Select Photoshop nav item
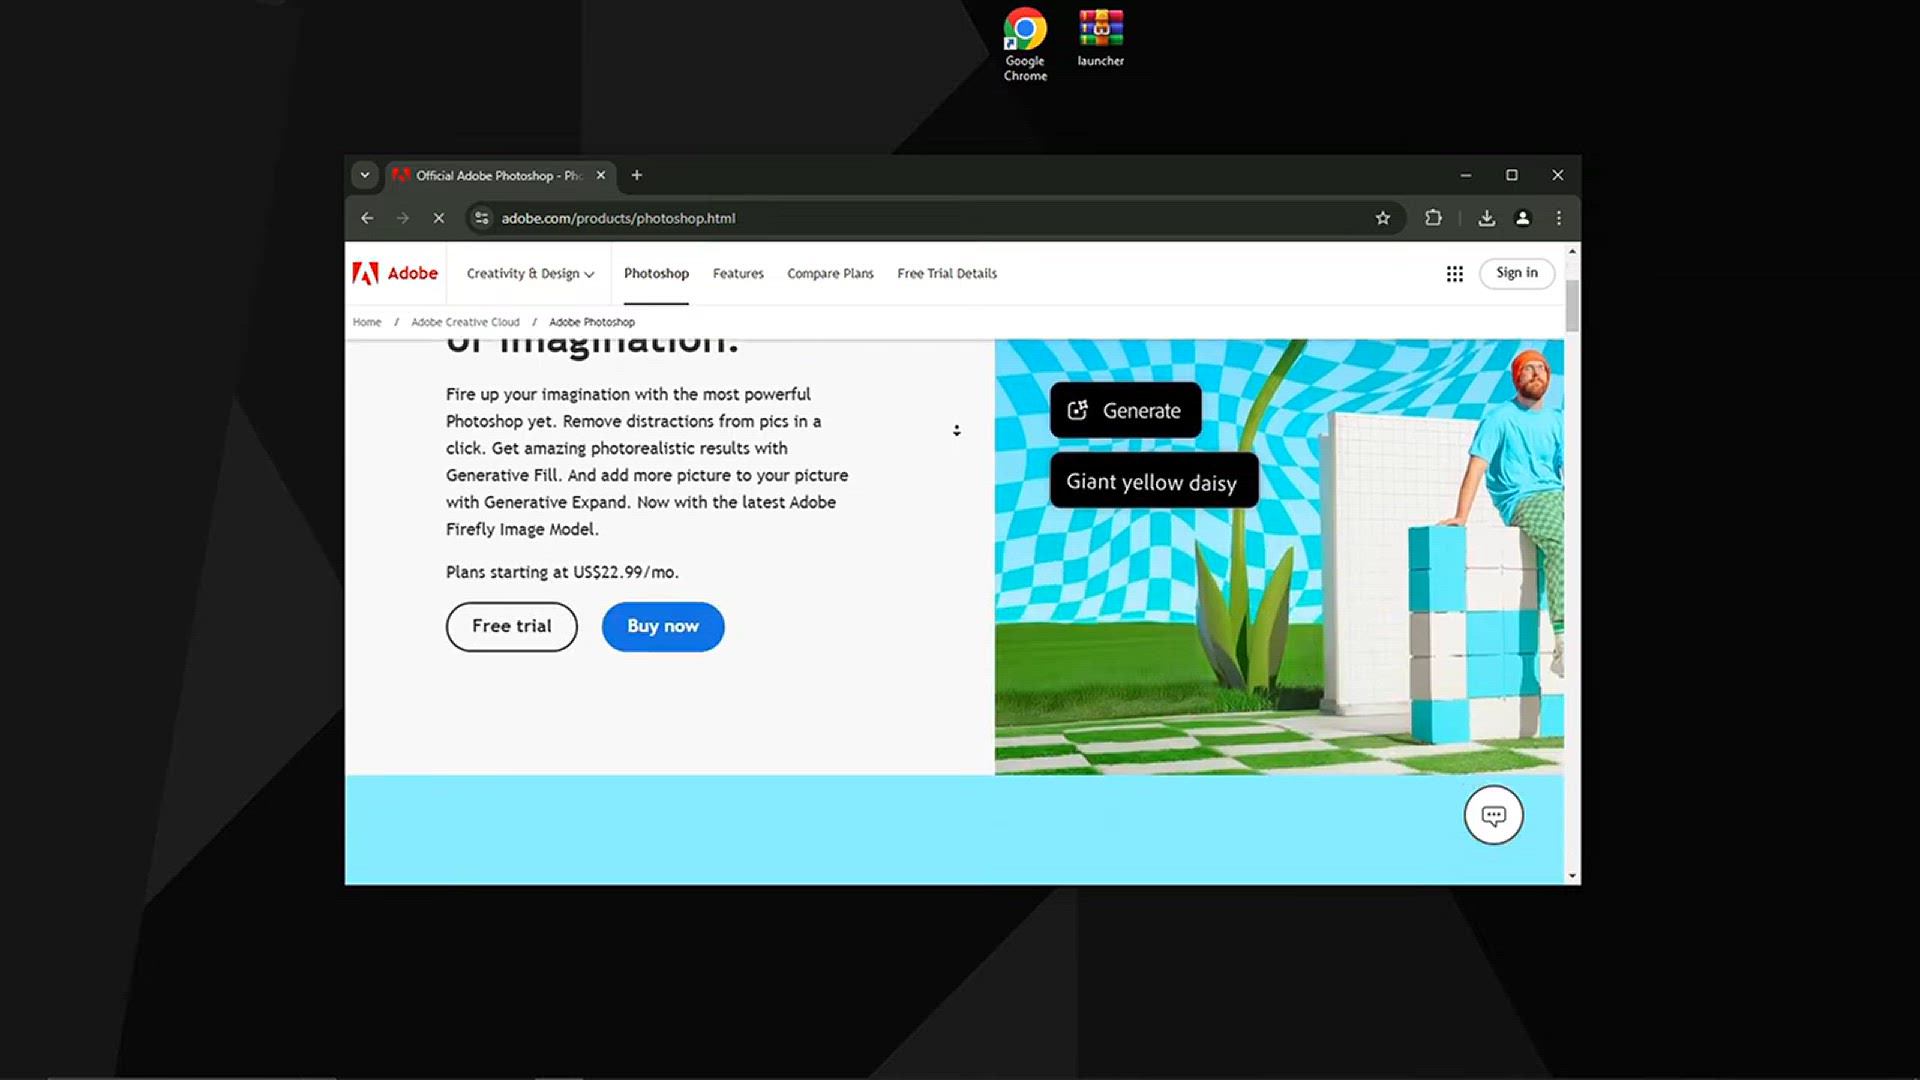1920x1080 pixels. point(656,273)
